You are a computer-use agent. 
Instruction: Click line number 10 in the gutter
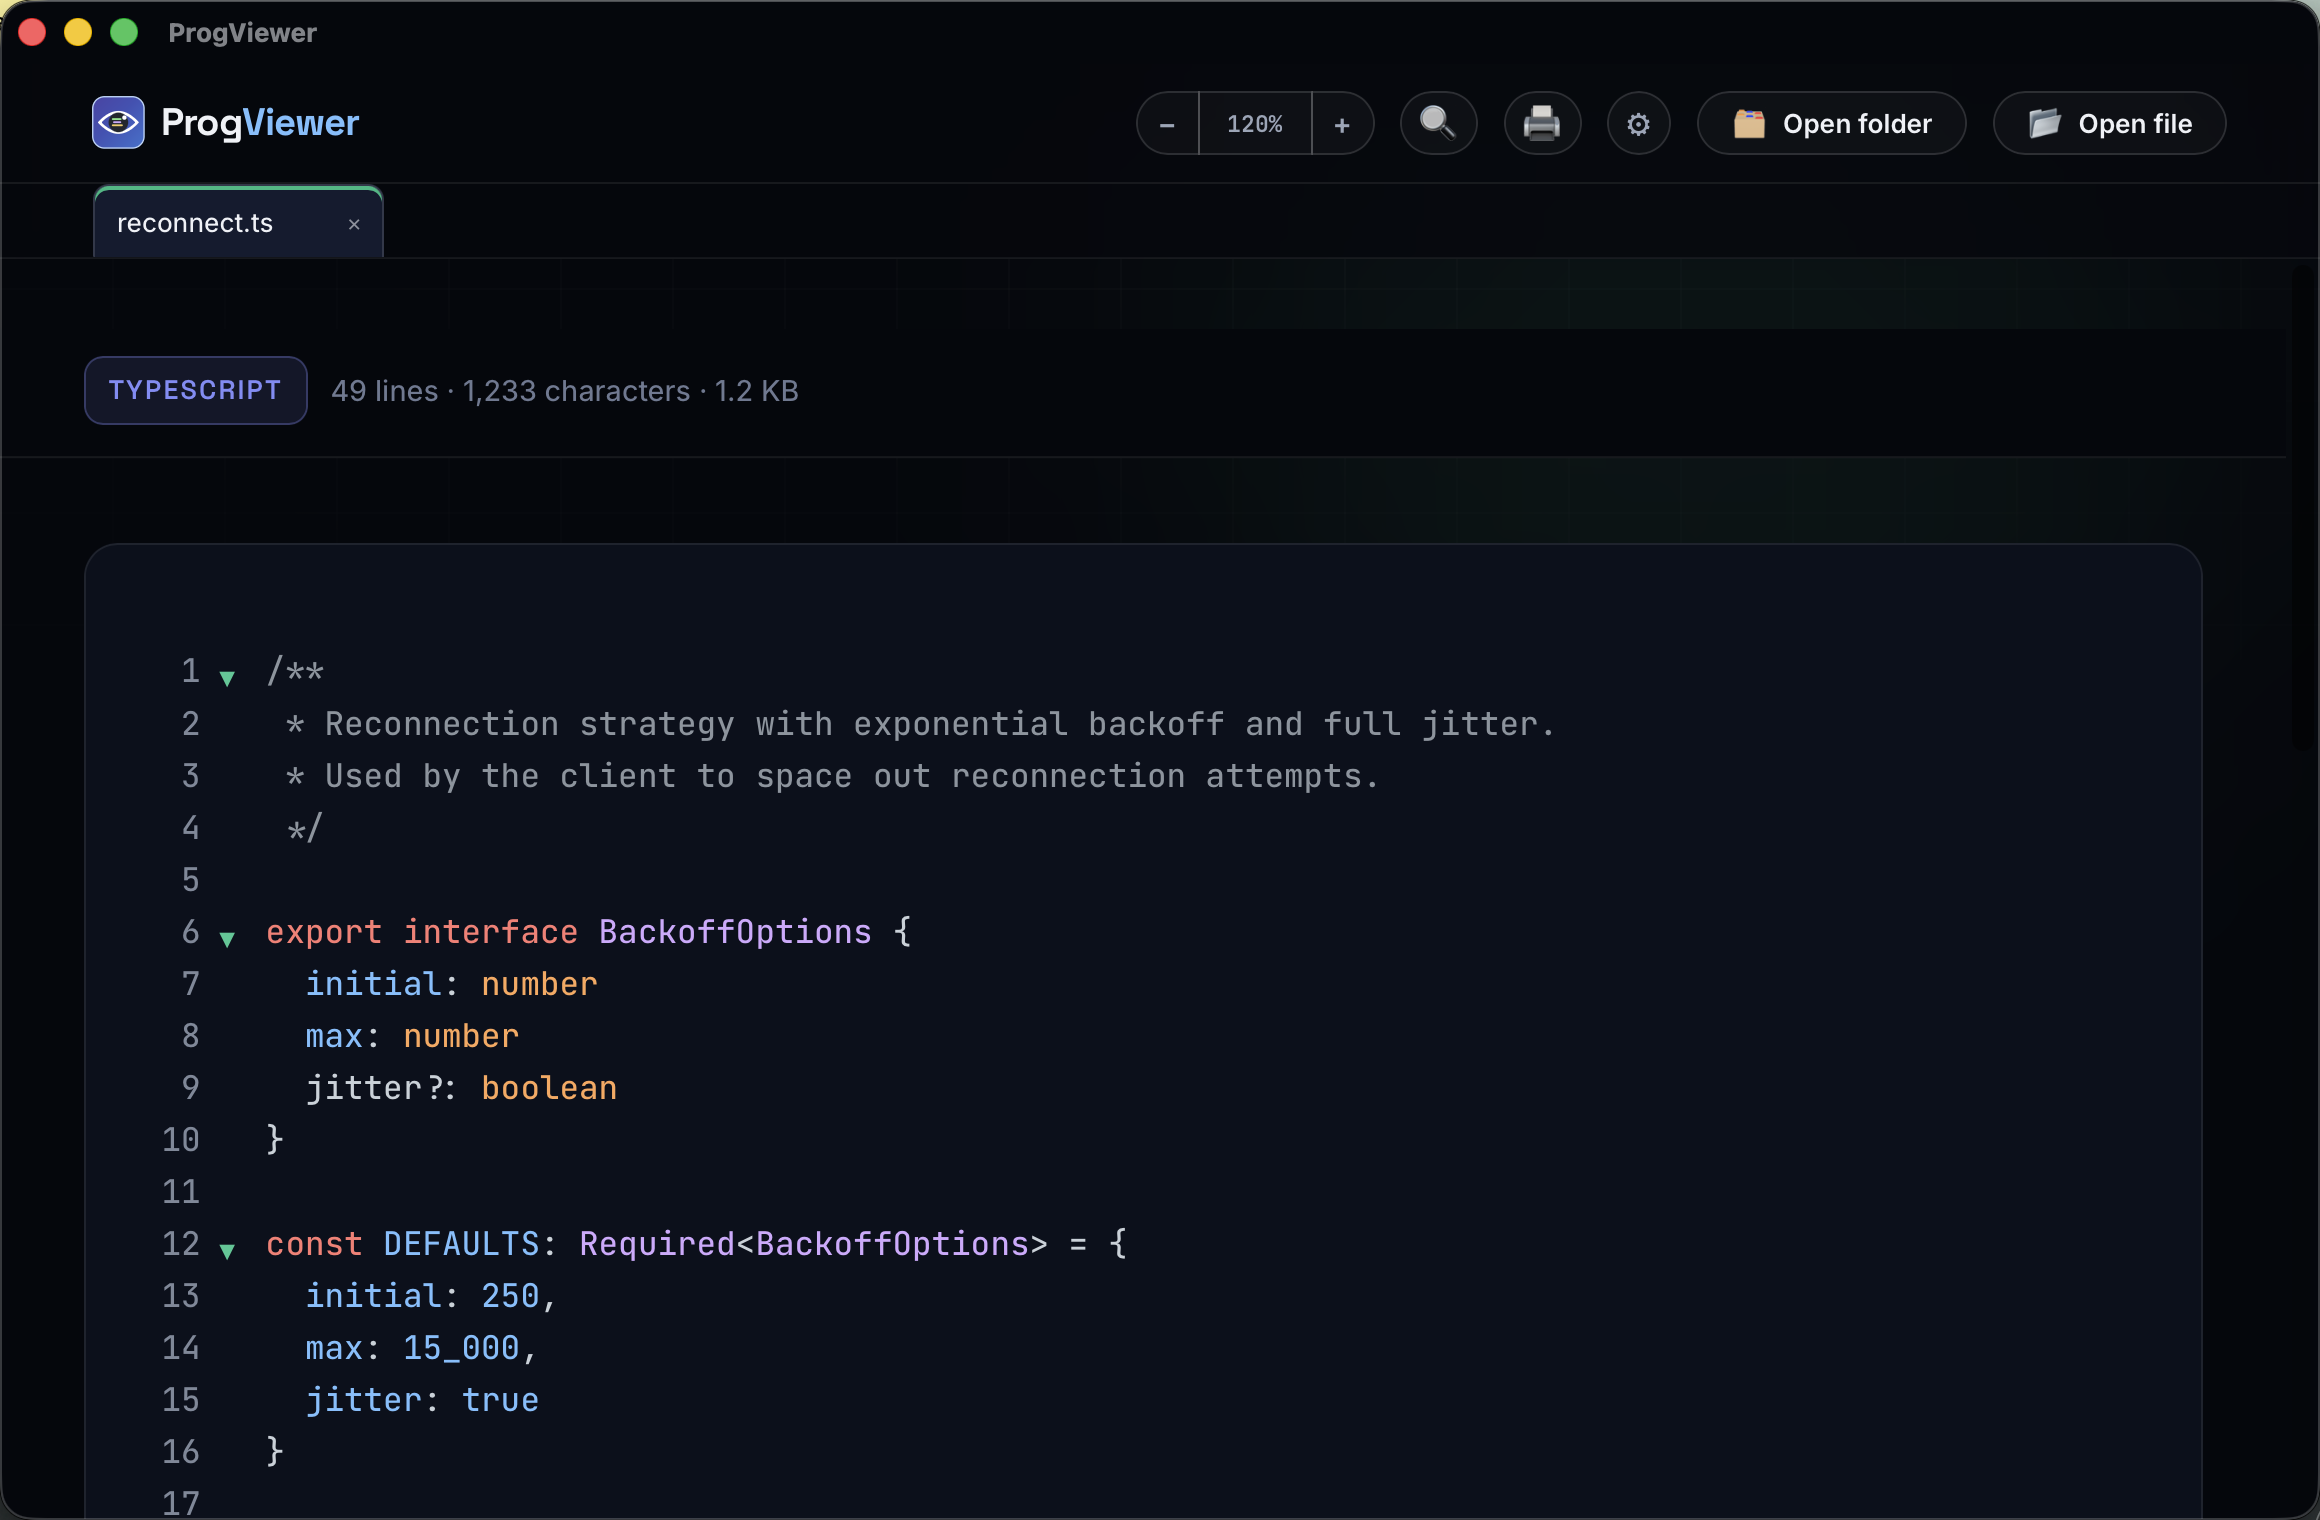pyautogui.click(x=181, y=1140)
